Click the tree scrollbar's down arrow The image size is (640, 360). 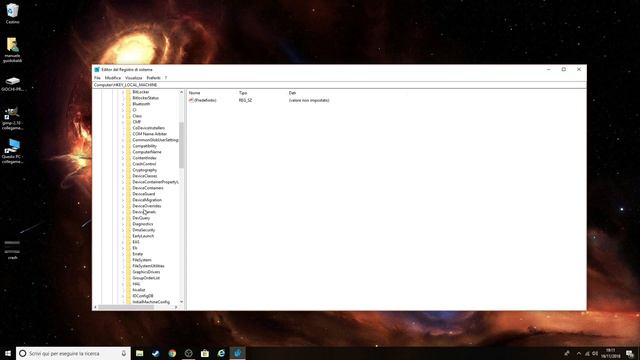[182, 302]
